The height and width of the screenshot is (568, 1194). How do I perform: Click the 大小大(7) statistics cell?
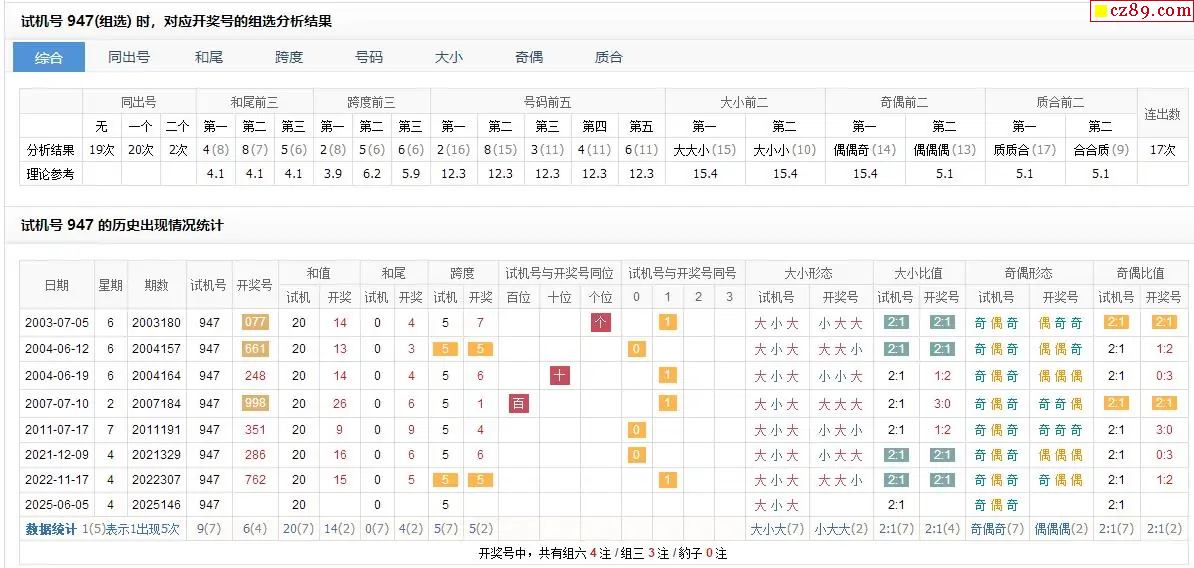click(777, 529)
